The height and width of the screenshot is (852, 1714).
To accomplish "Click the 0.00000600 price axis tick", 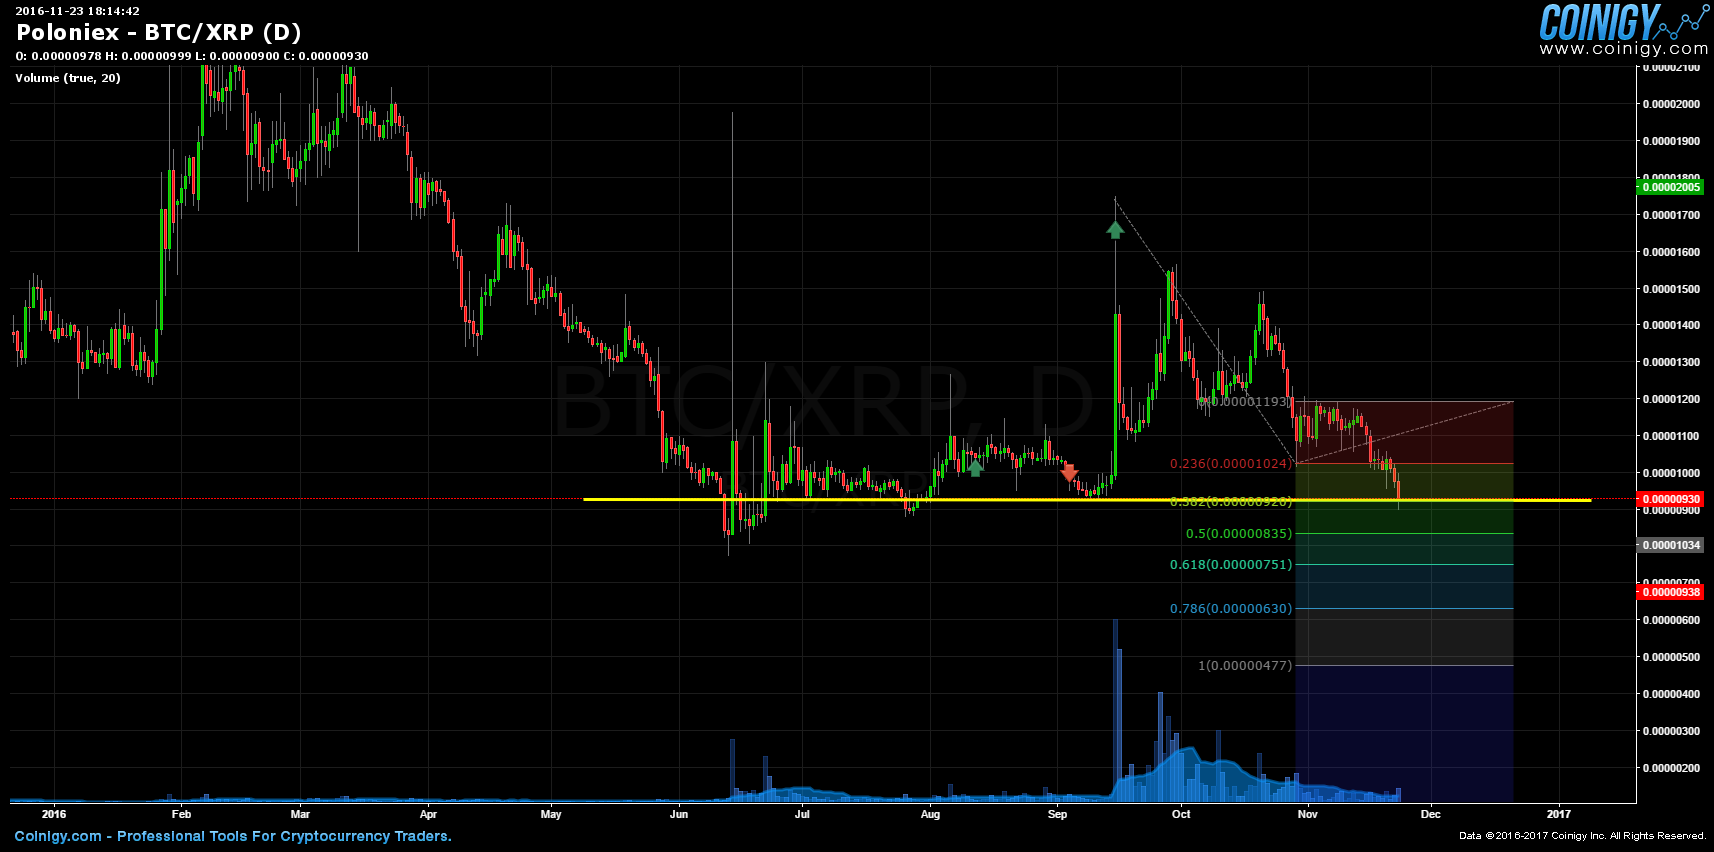I will 1671,620.
